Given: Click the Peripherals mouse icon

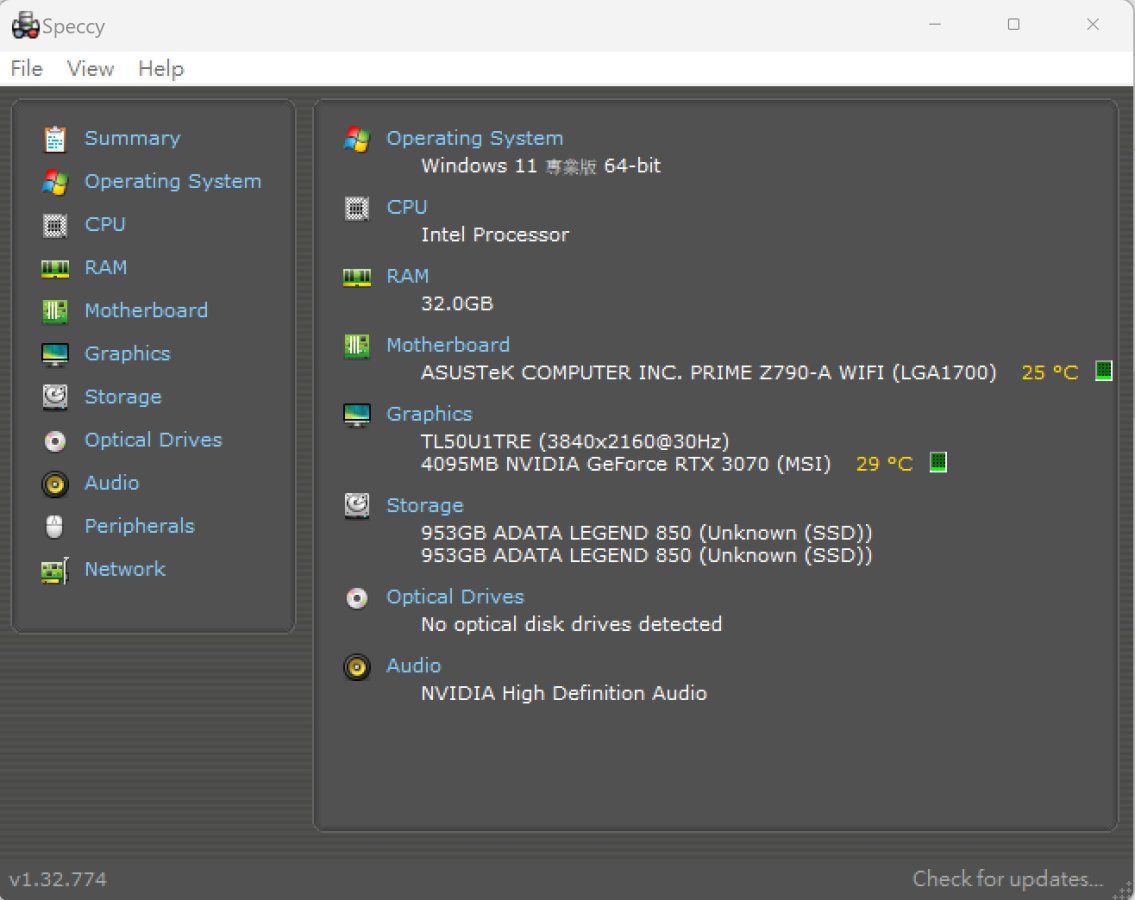Looking at the screenshot, I should tap(55, 526).
